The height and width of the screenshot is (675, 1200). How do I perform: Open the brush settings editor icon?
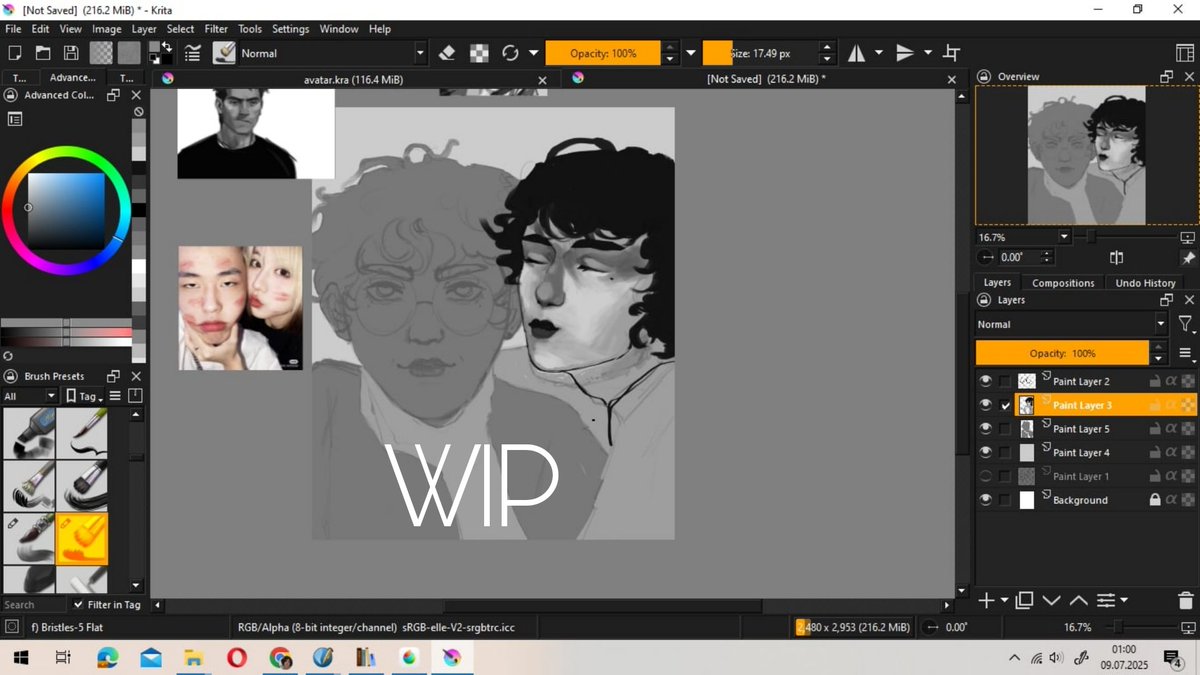(x=193, y=53)
